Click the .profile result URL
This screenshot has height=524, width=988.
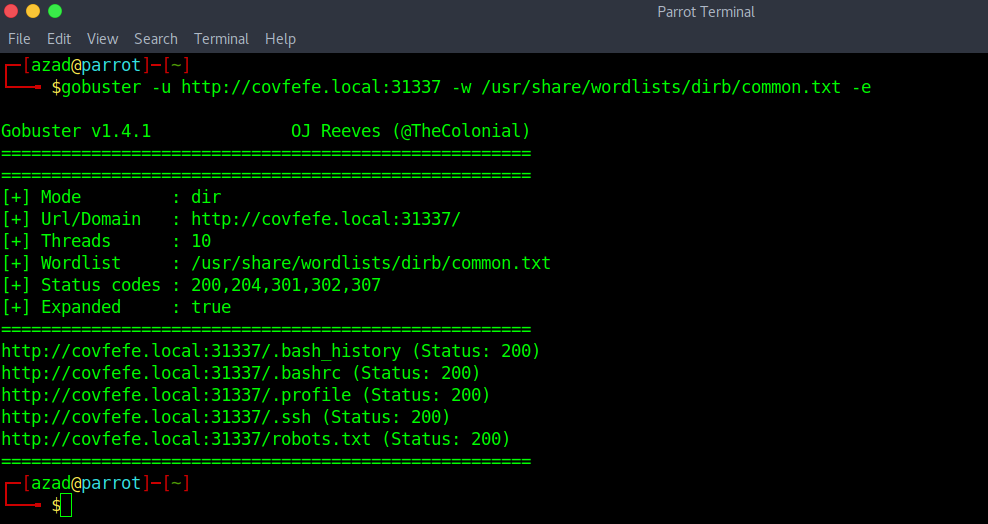(176, 395)
